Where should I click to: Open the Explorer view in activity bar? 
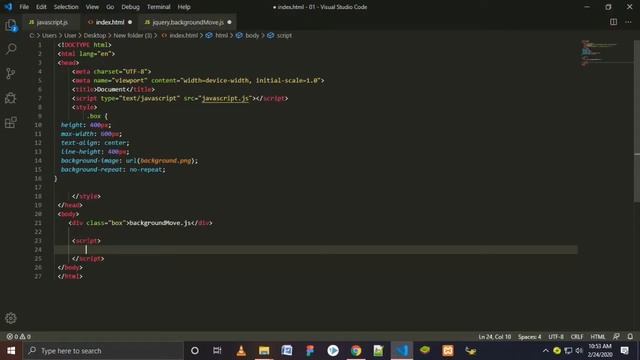pyautogui.click(x=11, y=26)
